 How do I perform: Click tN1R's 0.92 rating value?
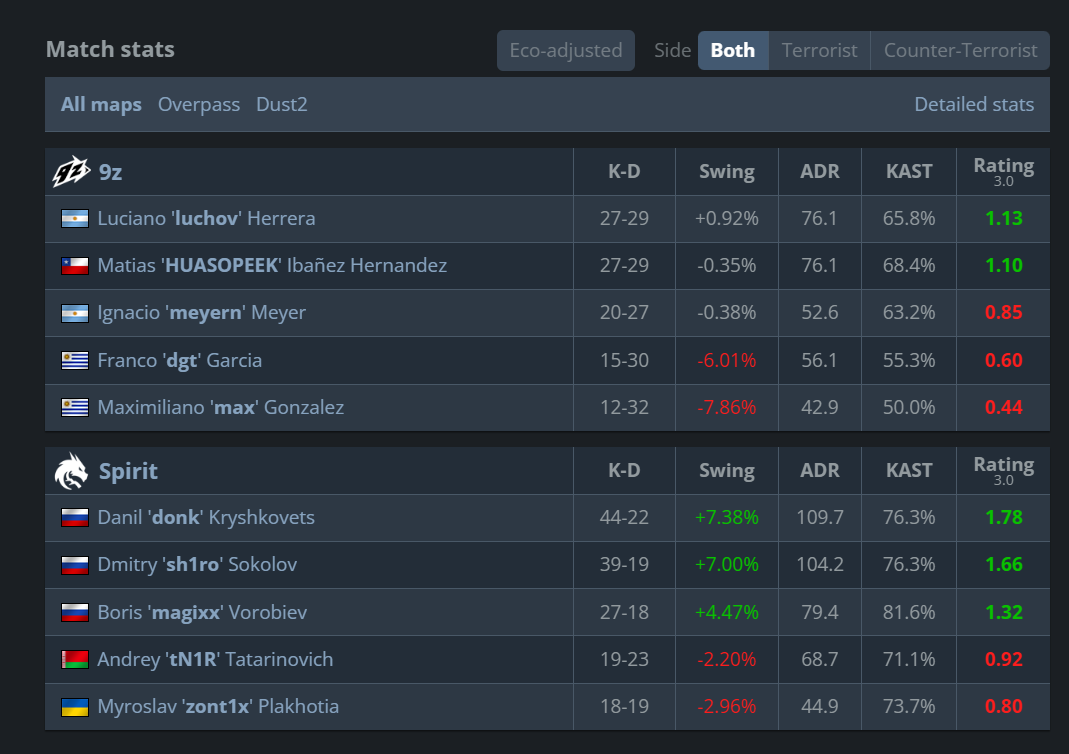[x=1004, y=659]
